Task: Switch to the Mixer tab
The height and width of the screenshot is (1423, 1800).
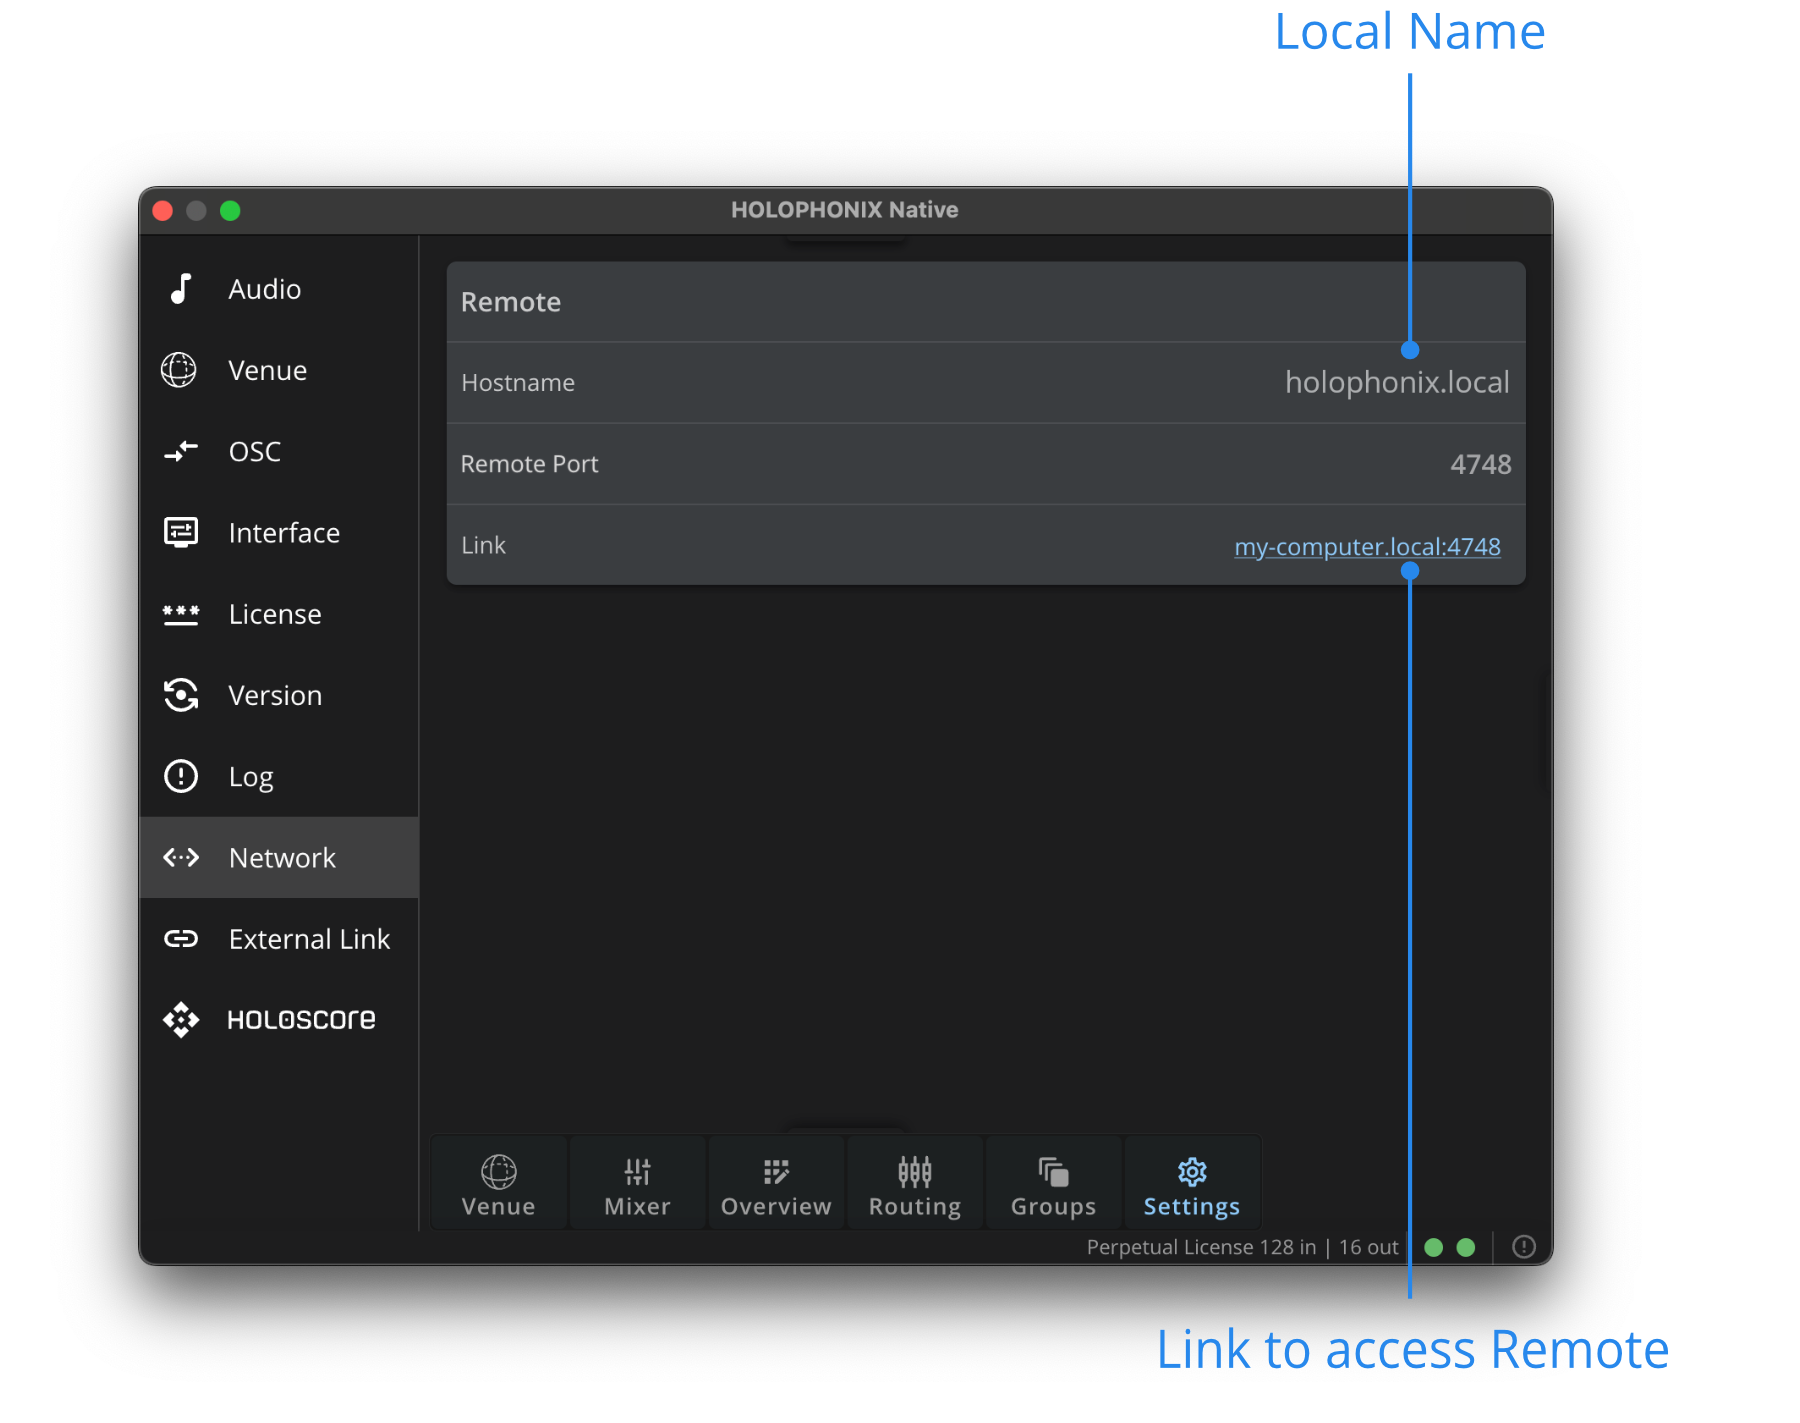Action: point(637,1183)
